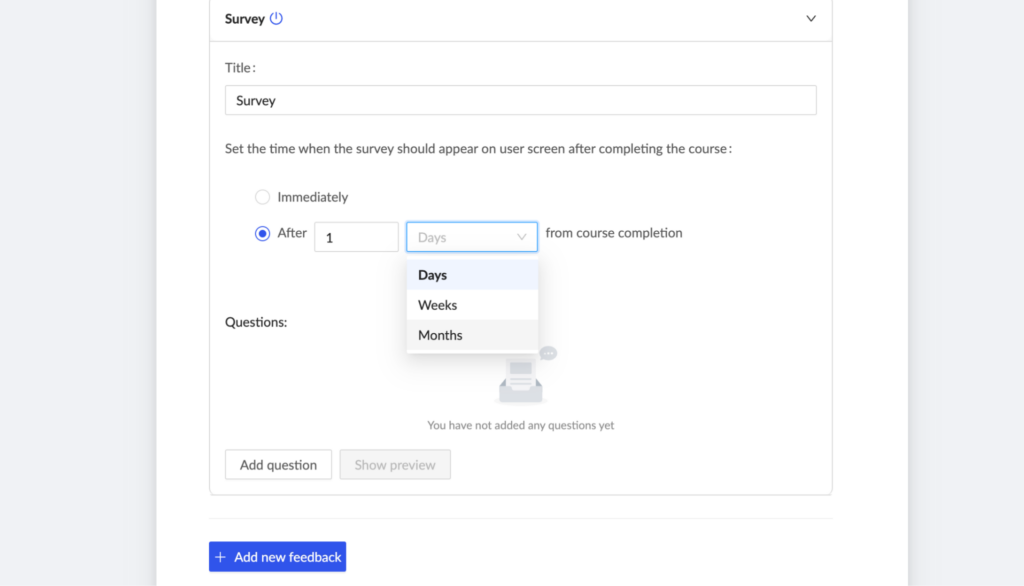Click the Show preview button
Viewport: 1024px width, 586px height.
395,465
